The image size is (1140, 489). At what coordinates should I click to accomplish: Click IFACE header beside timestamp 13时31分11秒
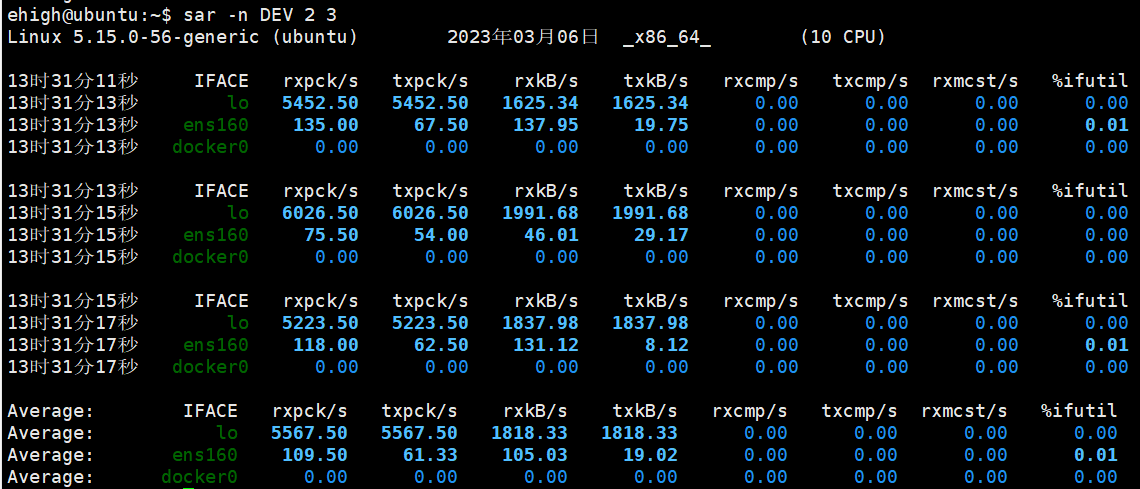(221, 81)
